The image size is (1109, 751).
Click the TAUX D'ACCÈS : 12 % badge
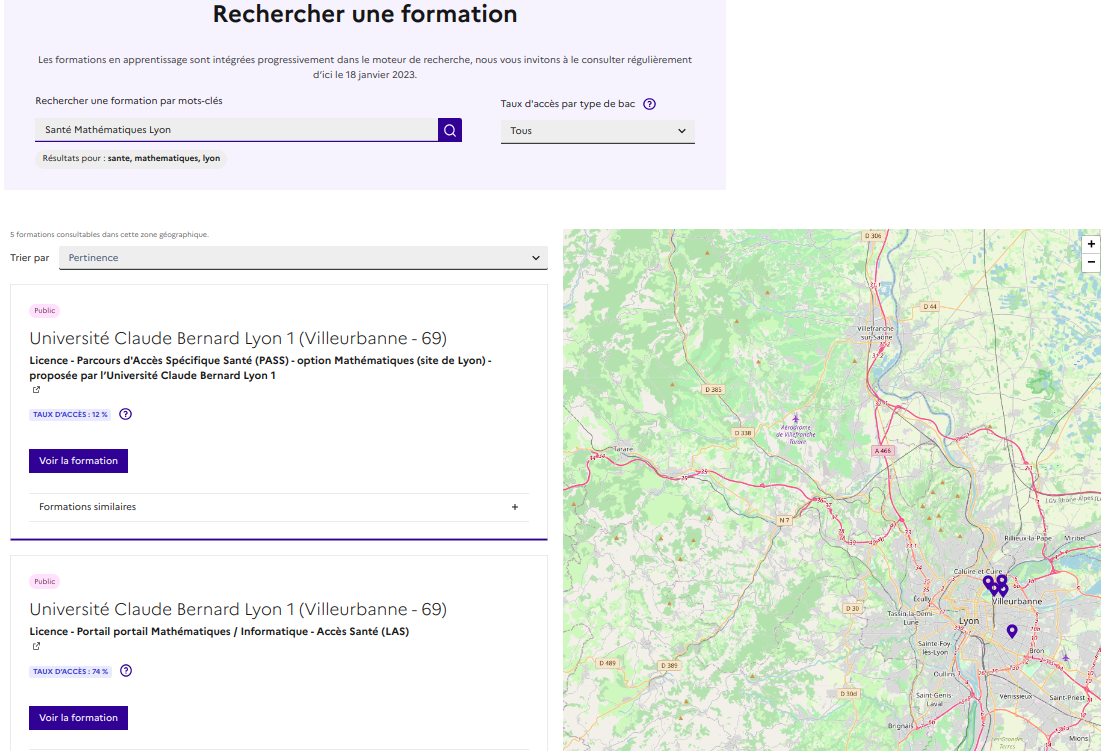[x=71, y=414]
